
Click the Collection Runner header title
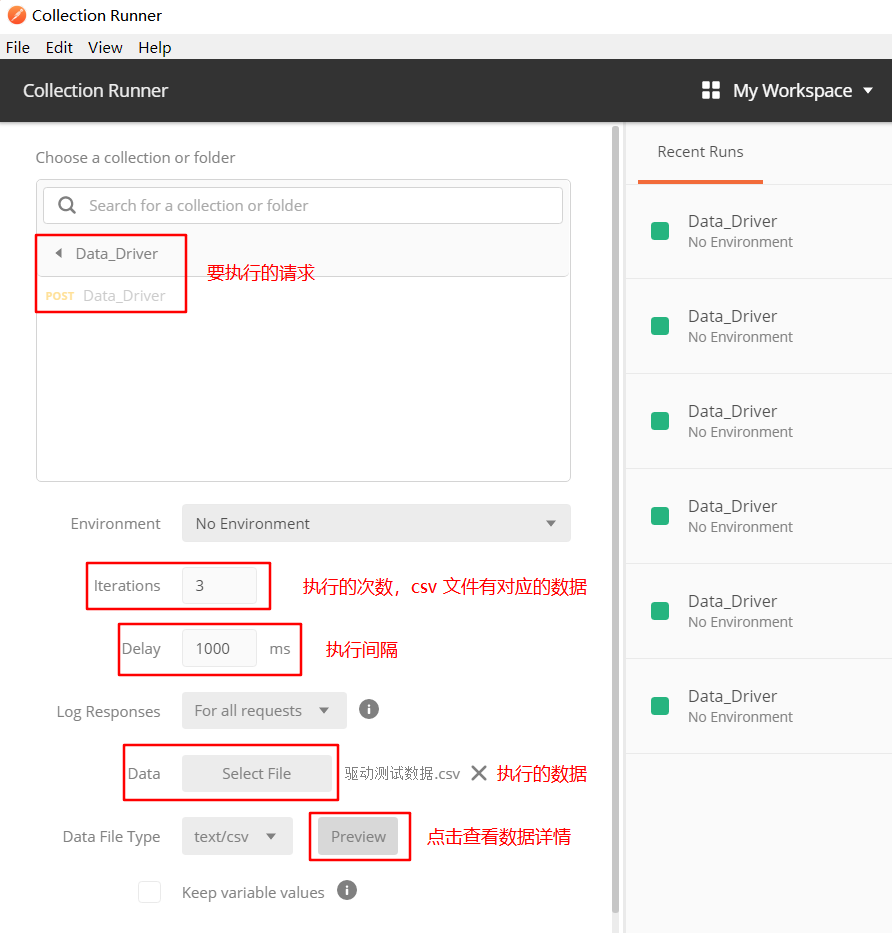95,90
